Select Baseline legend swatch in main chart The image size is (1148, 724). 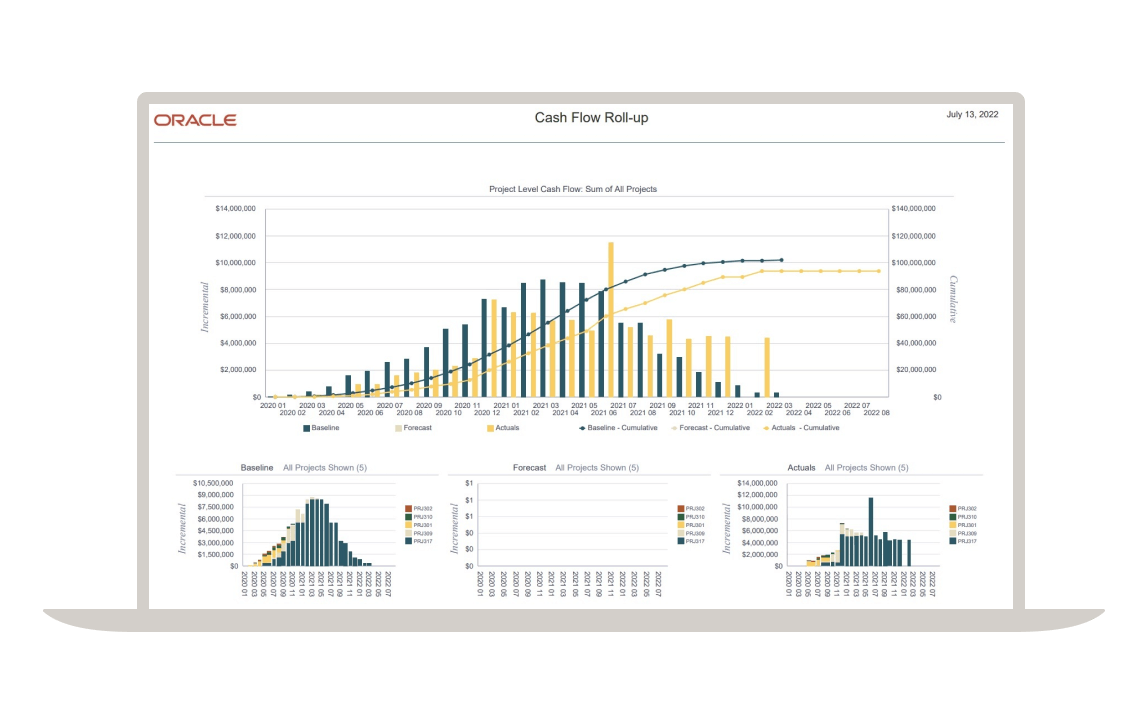307,428
